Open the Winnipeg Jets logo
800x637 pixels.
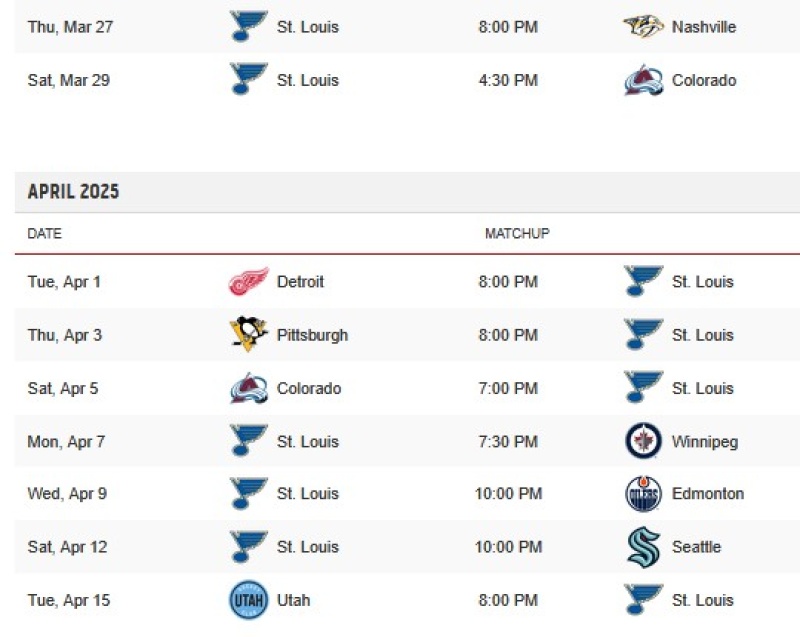point(643,441)
